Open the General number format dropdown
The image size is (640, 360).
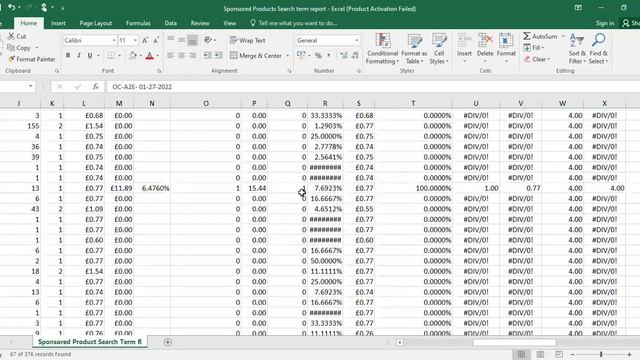tap(357, 40)
